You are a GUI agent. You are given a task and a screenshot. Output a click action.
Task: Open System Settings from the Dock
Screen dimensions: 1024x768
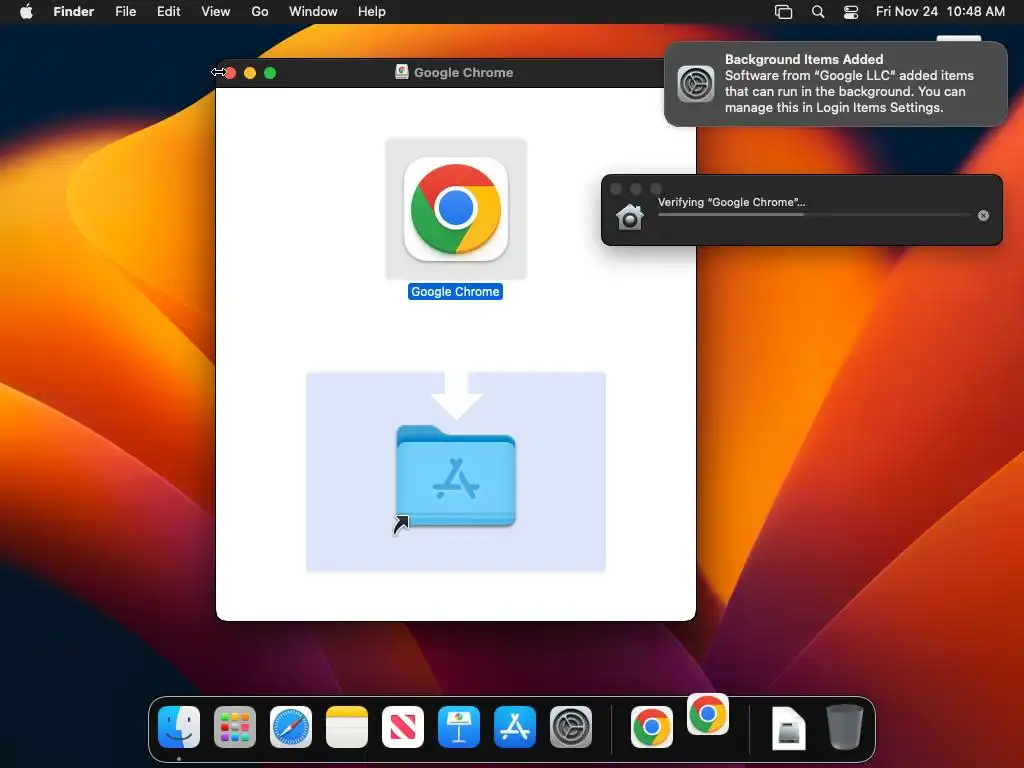tap(571, 727)
